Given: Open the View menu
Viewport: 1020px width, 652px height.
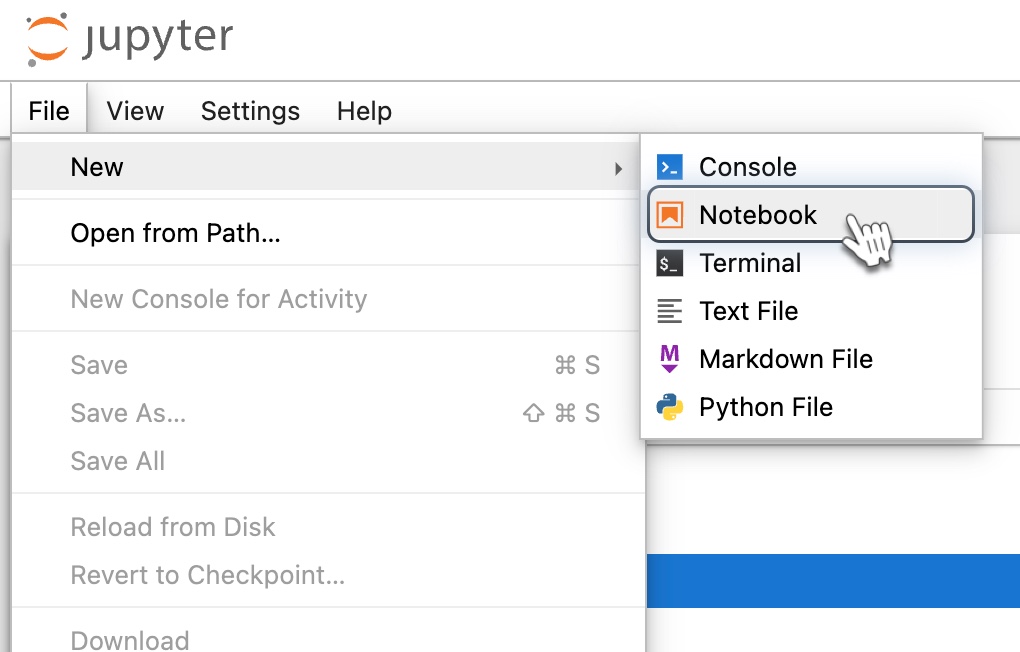Looking at the screenshot, I should click(135, 111).
